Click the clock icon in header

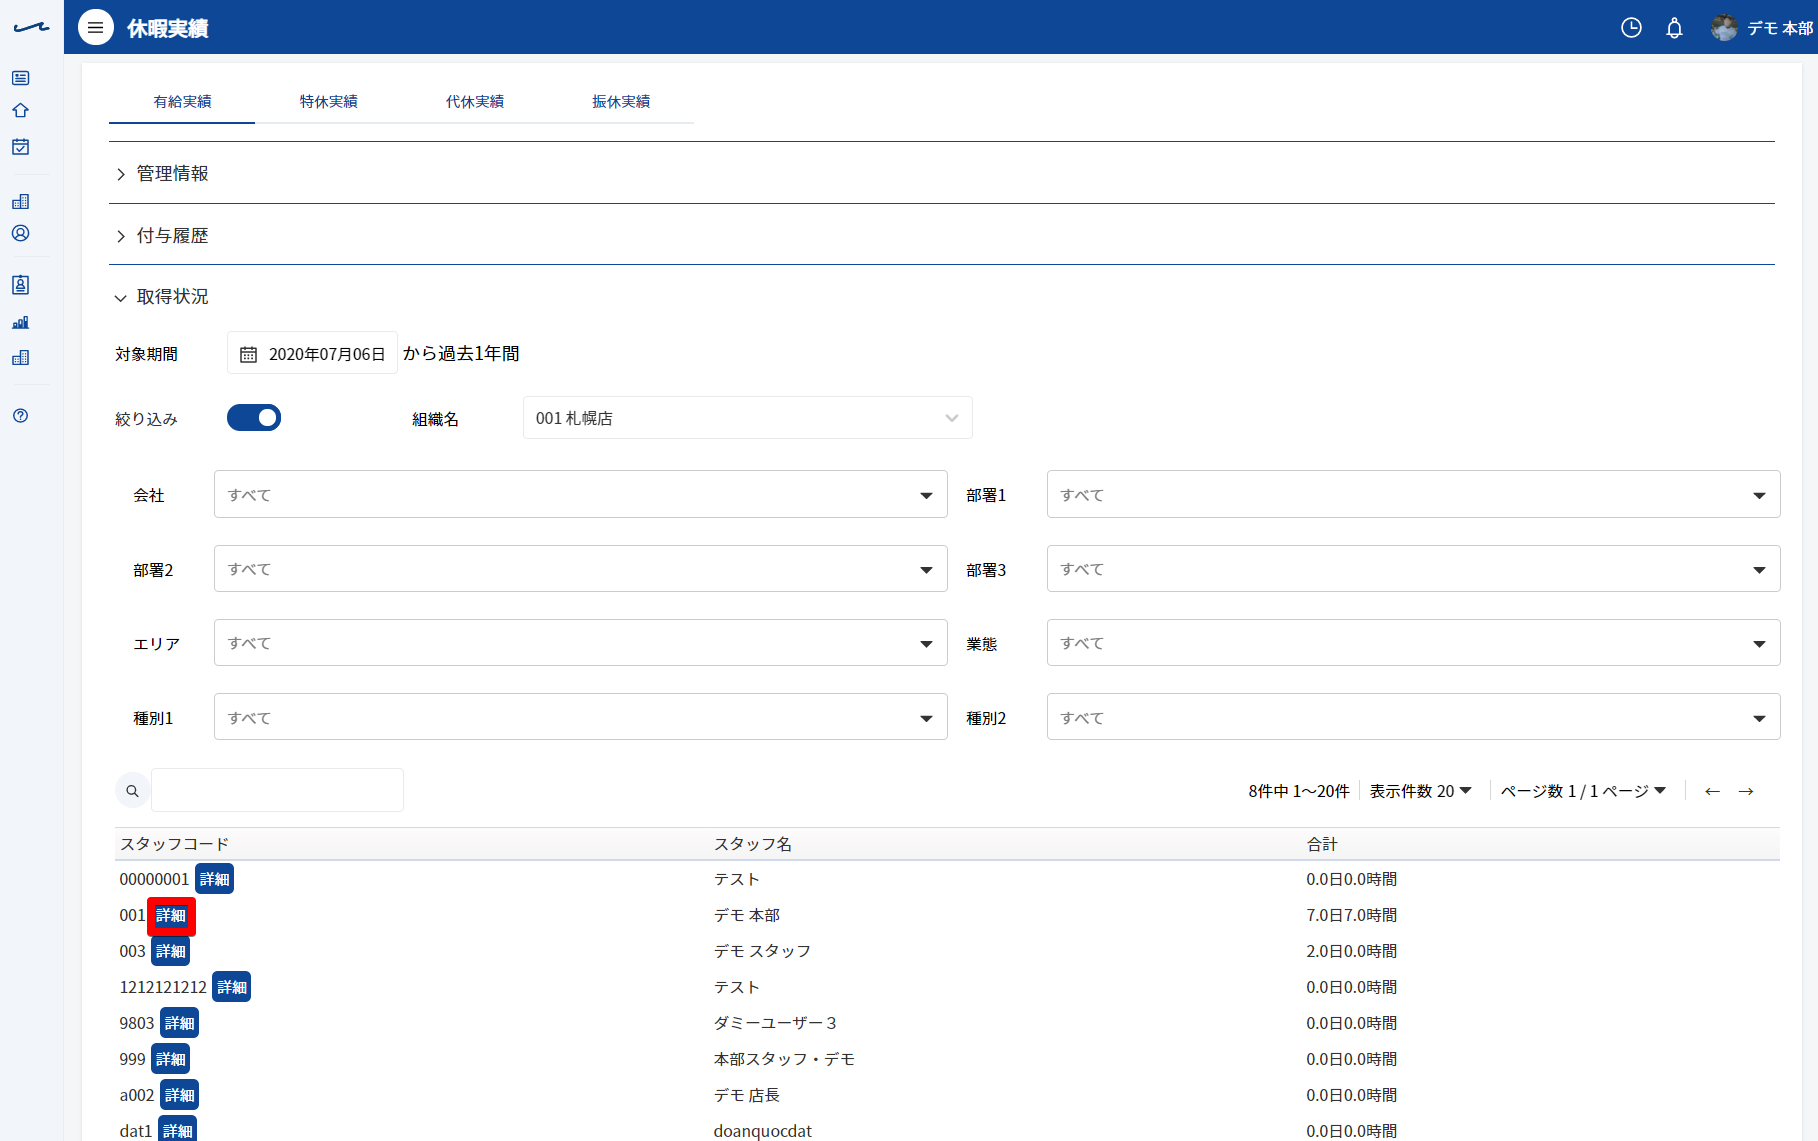point(1631,28)
